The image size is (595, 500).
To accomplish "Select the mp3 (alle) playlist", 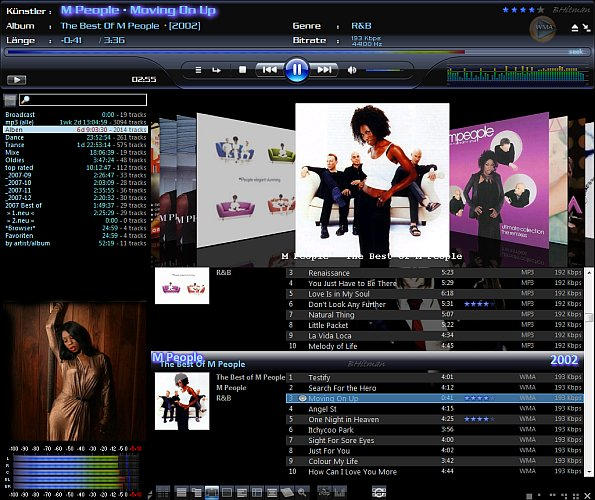I will click(x=75, y=122).
